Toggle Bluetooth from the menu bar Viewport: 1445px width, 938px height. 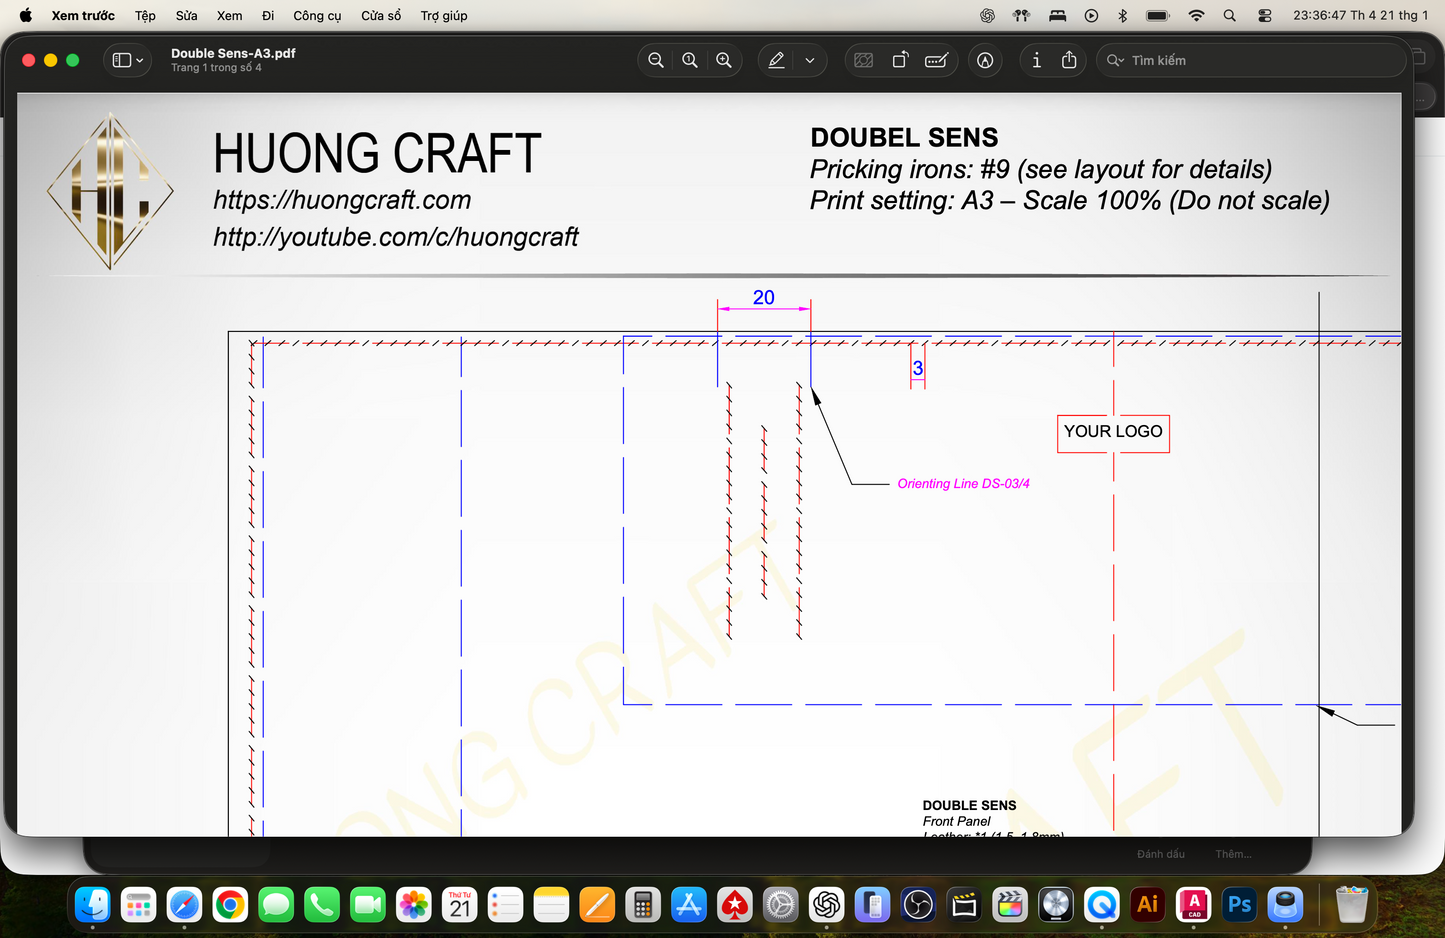point(1122,15)
